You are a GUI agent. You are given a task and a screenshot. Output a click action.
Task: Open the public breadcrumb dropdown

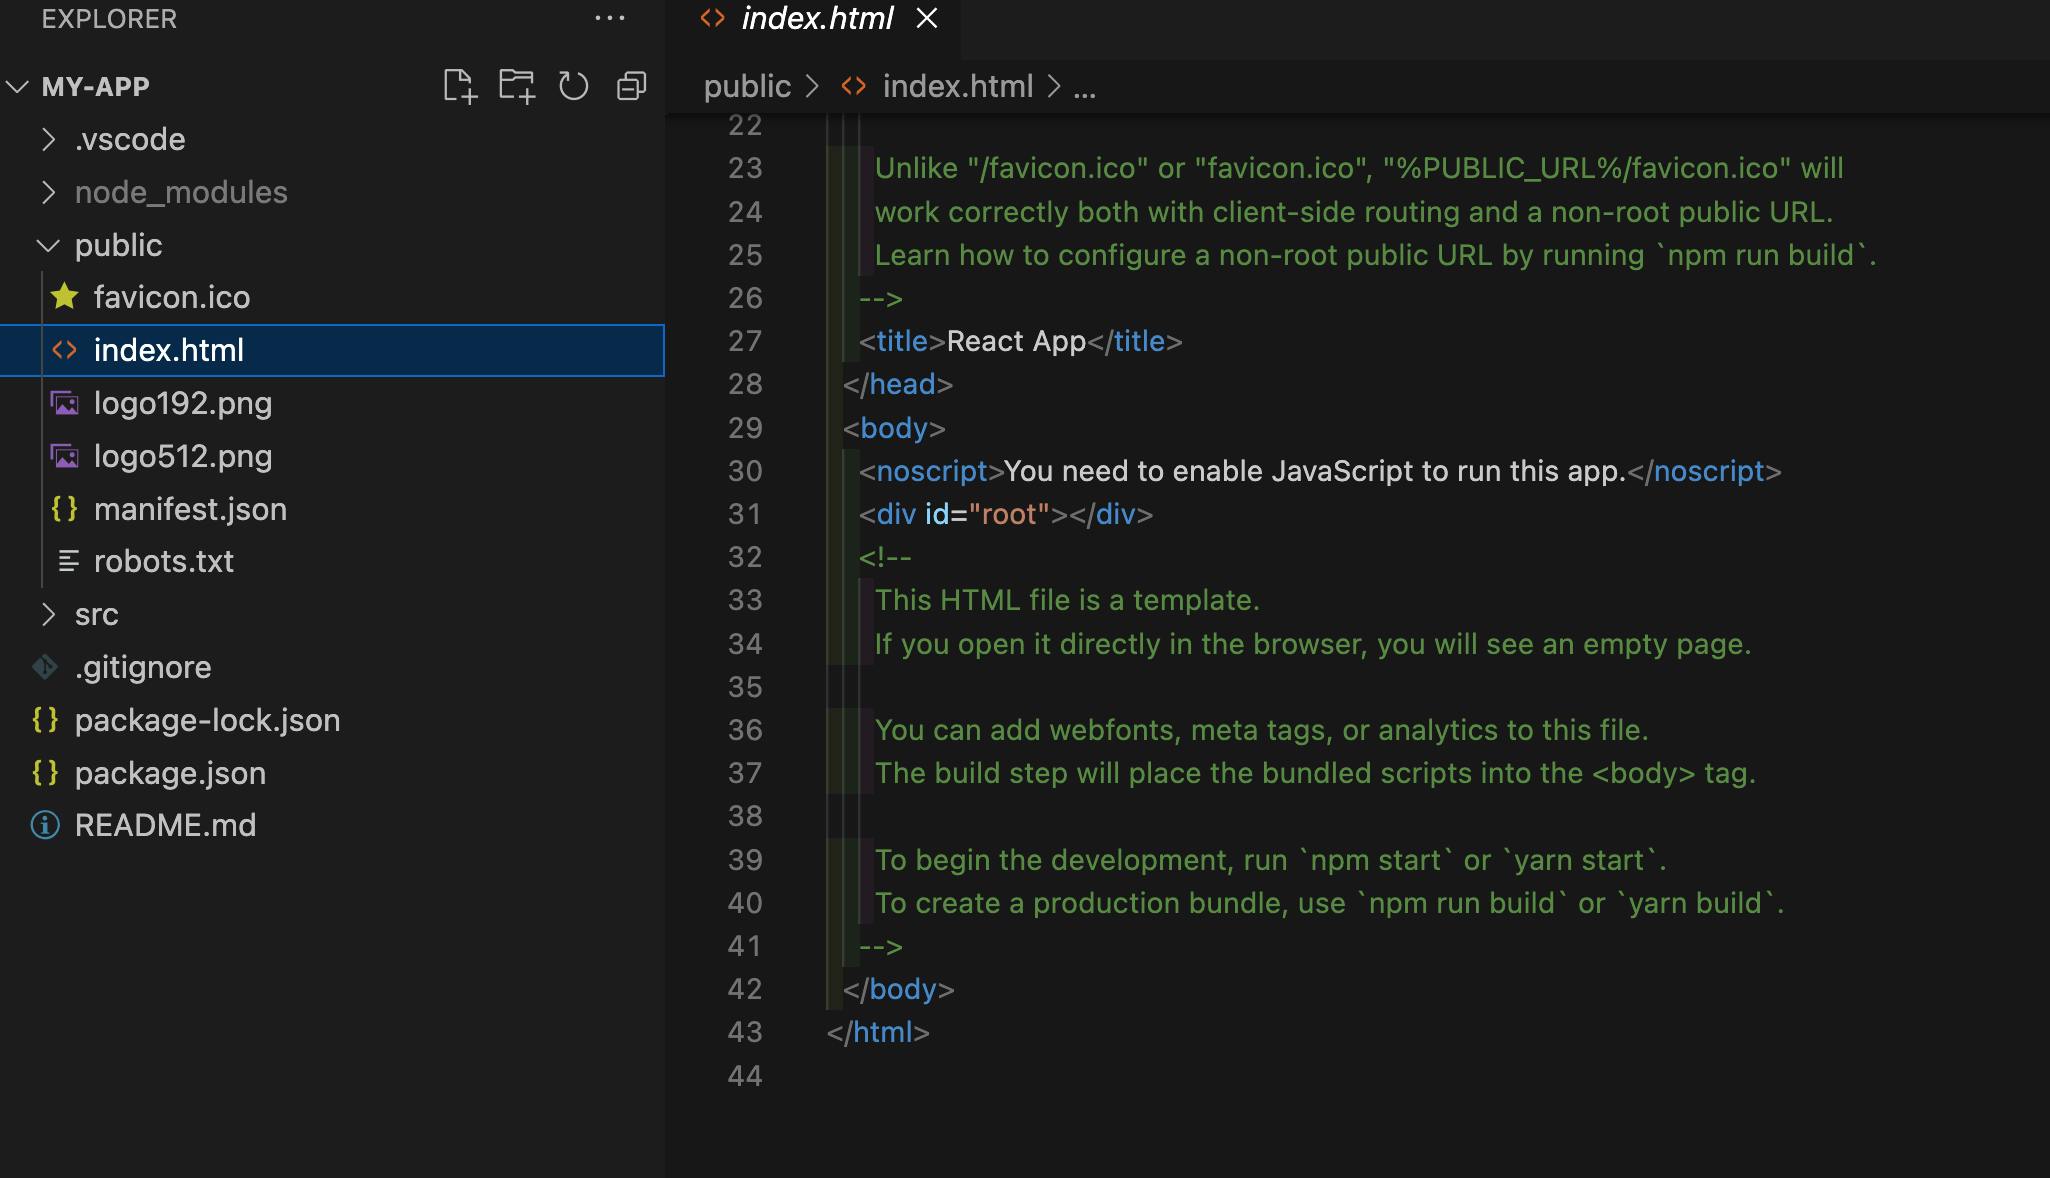[747, 87]
